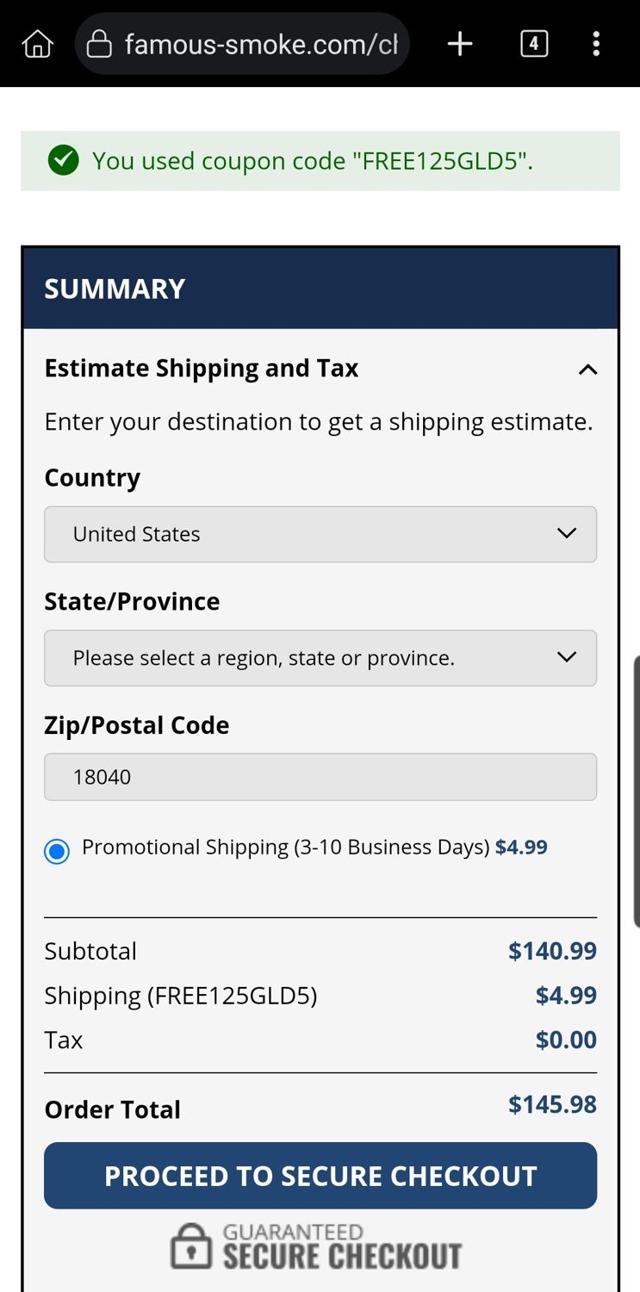Open the browser three-dot menu

pyautogui.click(x=596, y=44)
